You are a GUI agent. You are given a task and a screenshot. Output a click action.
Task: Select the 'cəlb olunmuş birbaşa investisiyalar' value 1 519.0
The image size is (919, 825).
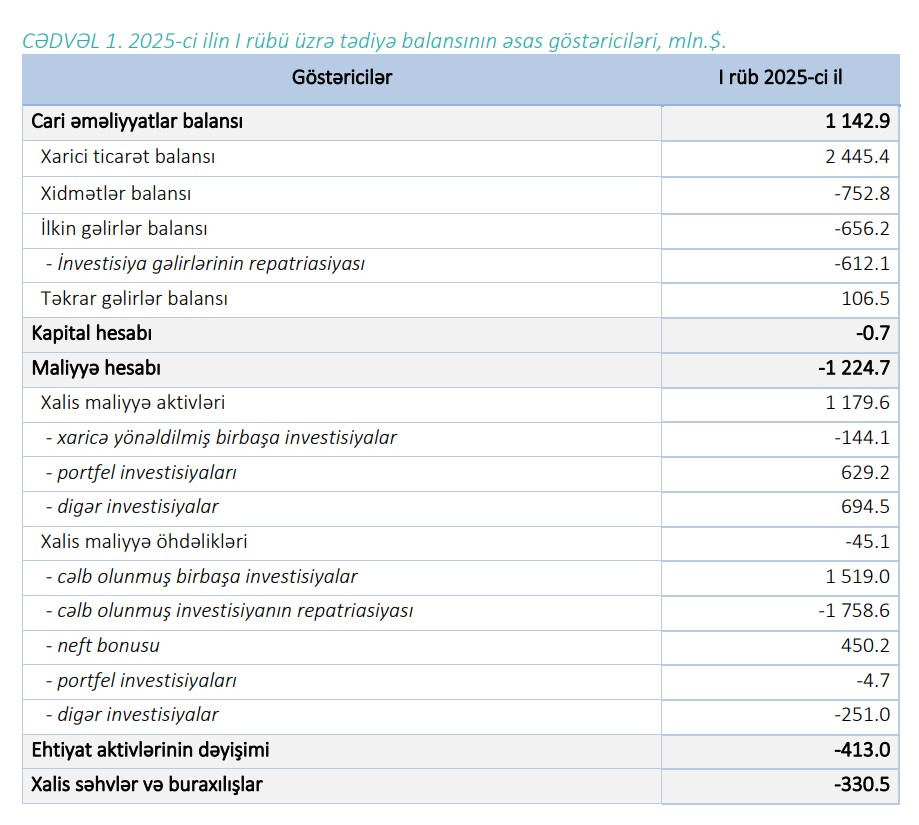point(857,576)
